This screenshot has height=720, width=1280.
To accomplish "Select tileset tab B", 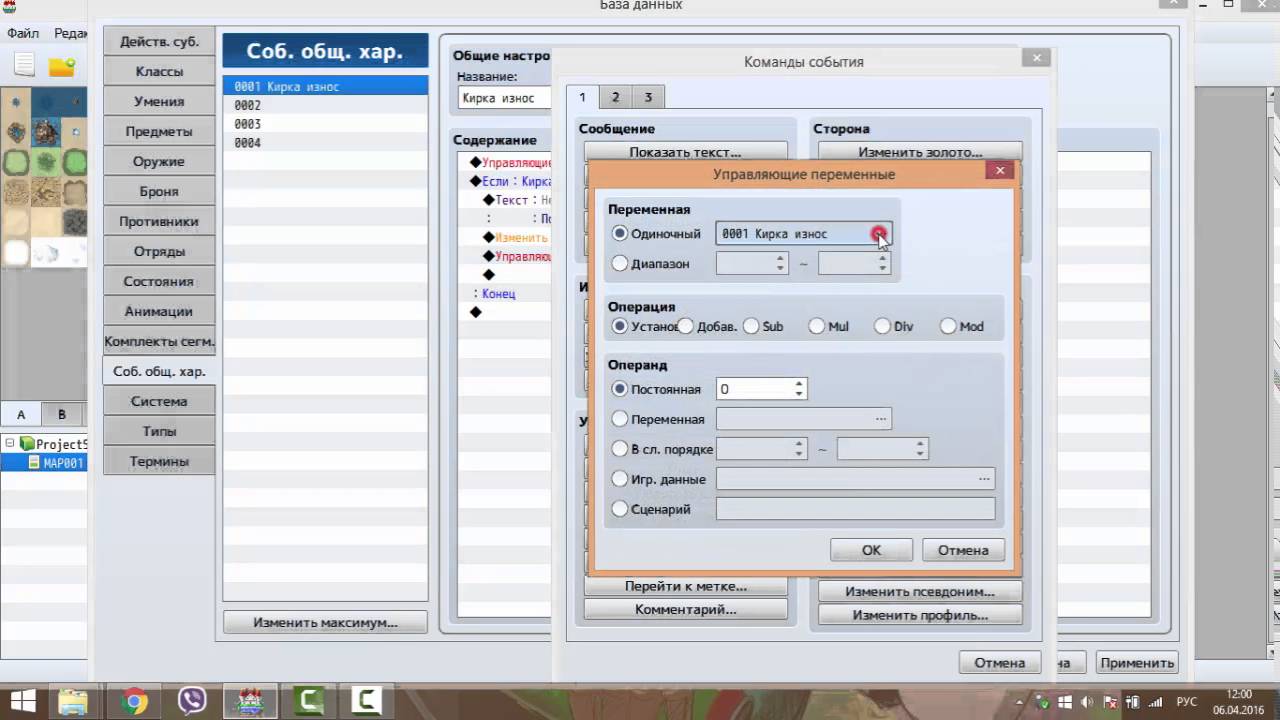I will pyautogui.click(x=62, y=414).
